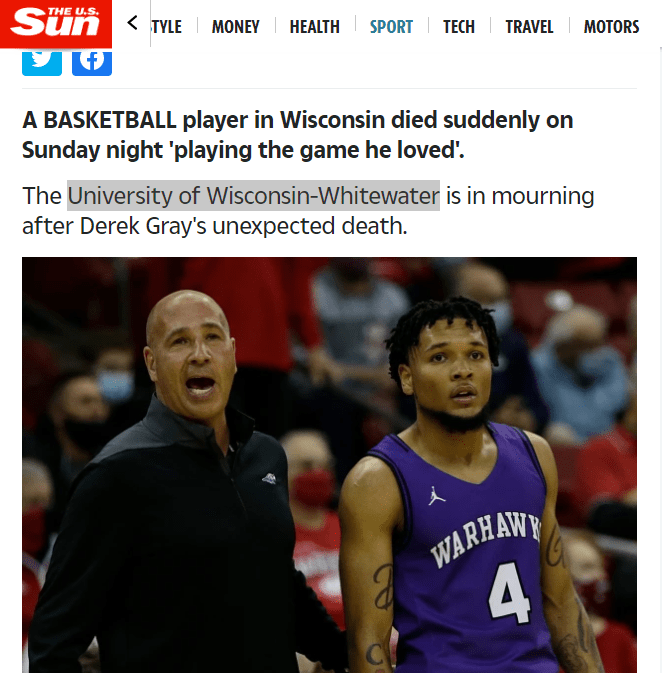This screenshot has width=662, height=673.
Task: Go to the Money section
Action: pyautogui.click(x=236, y=27)
